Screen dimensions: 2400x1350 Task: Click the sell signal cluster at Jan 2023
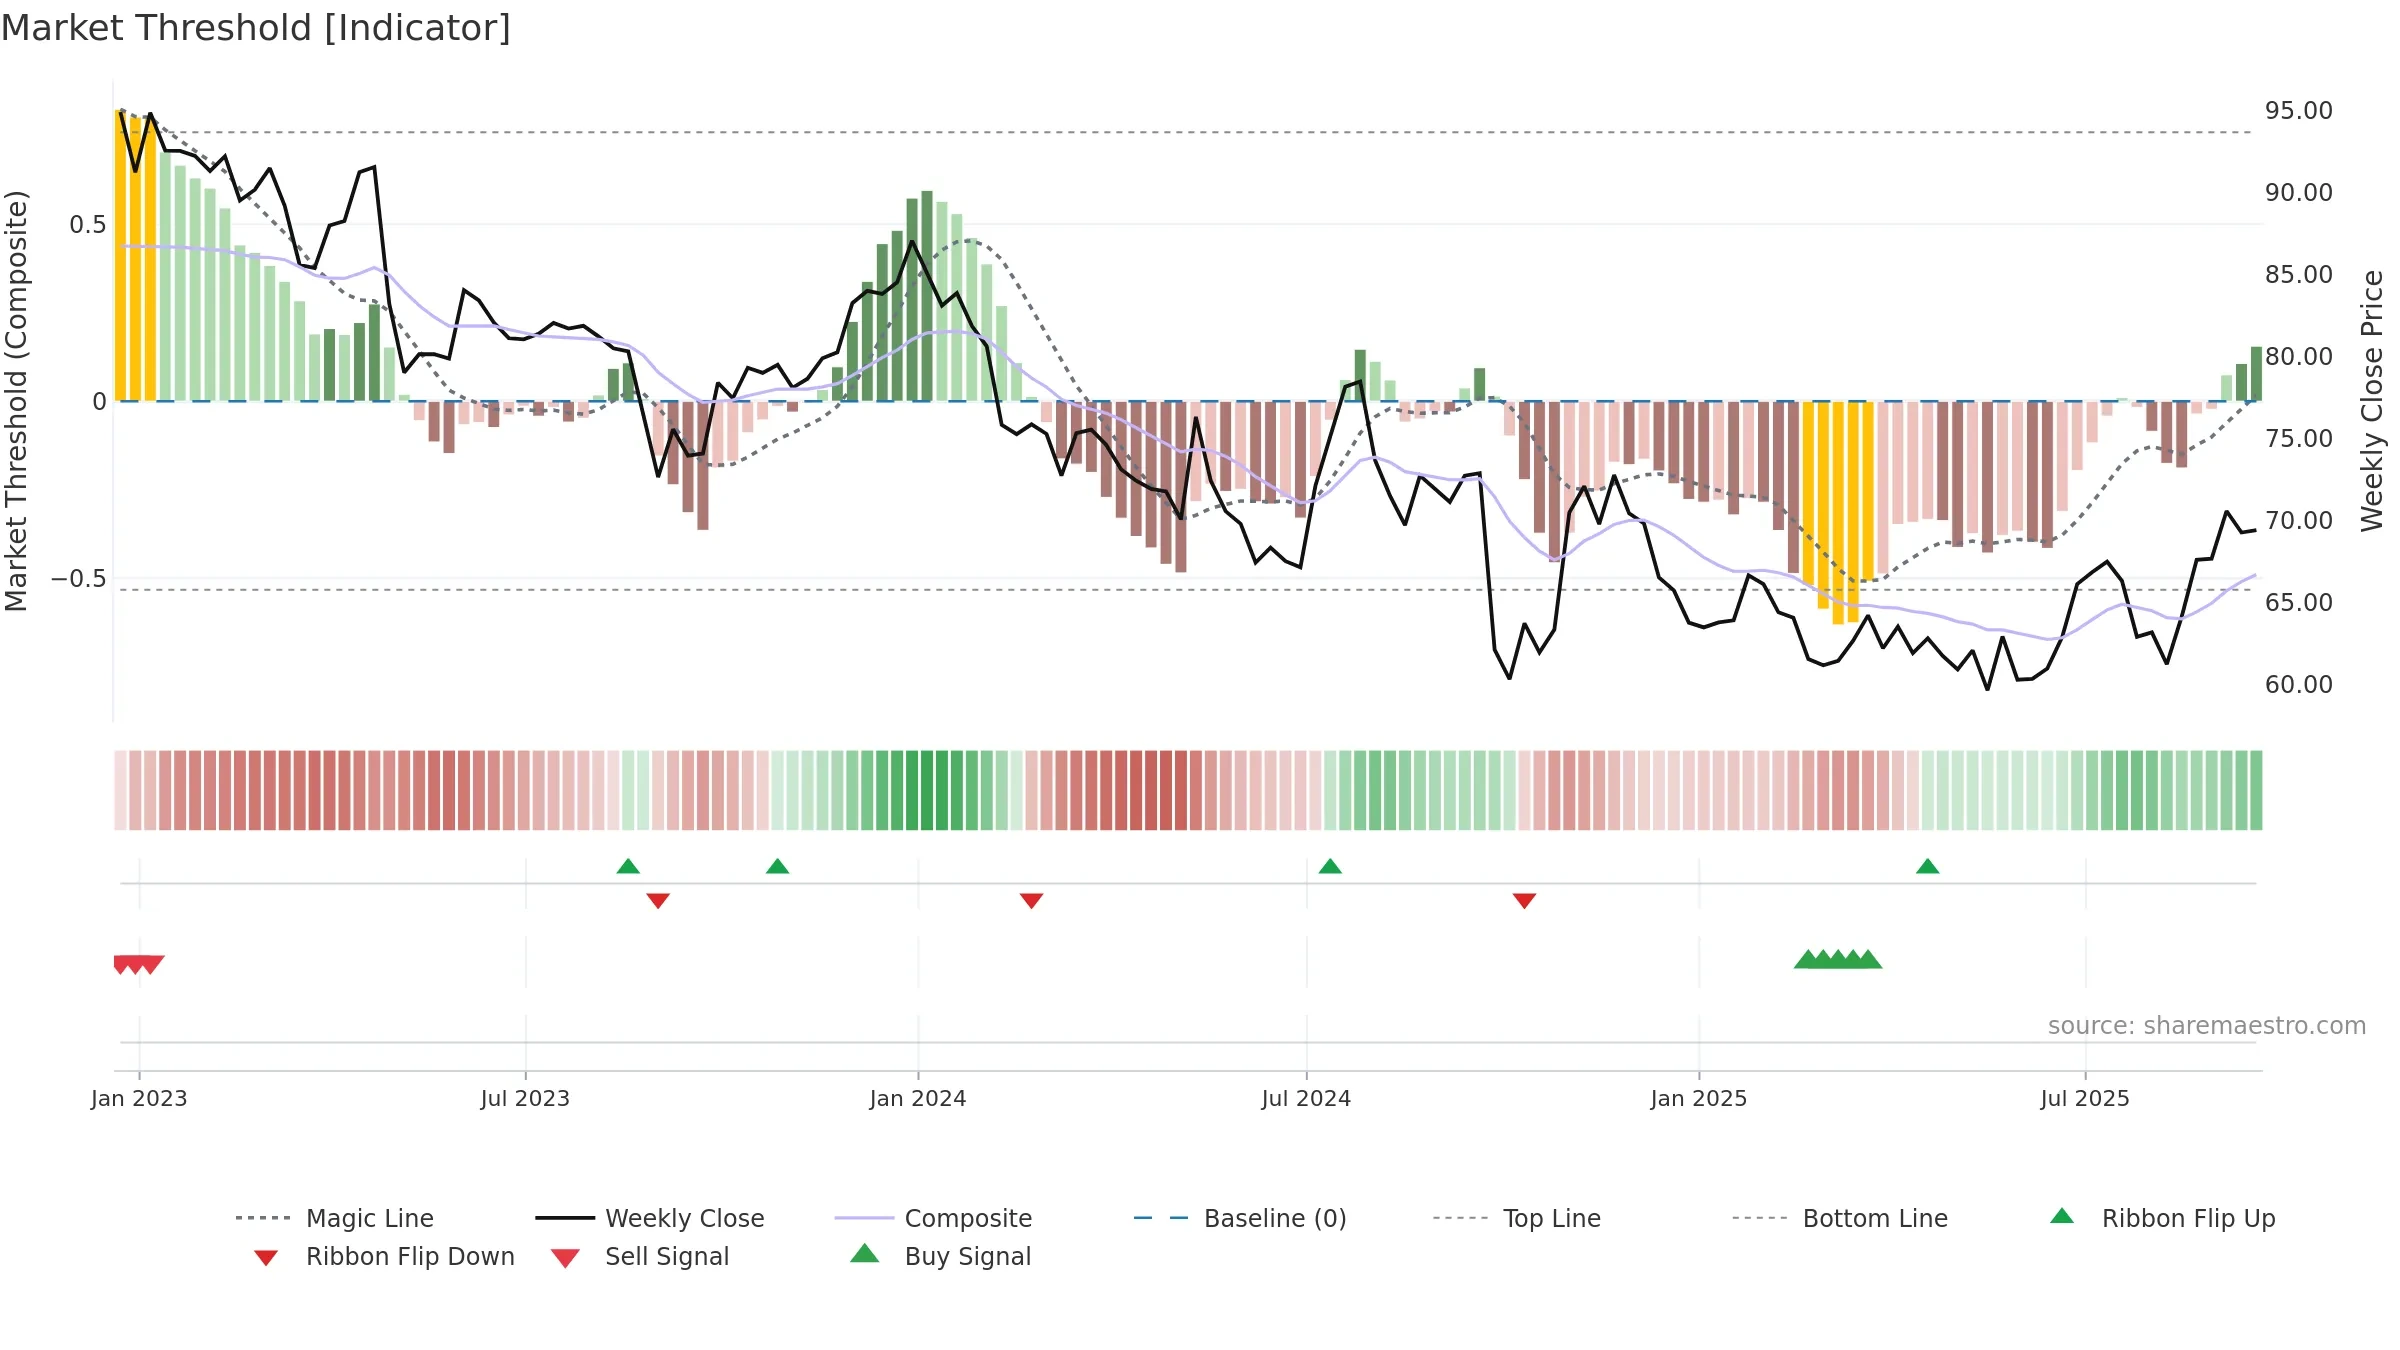click(x=139, y=965)
